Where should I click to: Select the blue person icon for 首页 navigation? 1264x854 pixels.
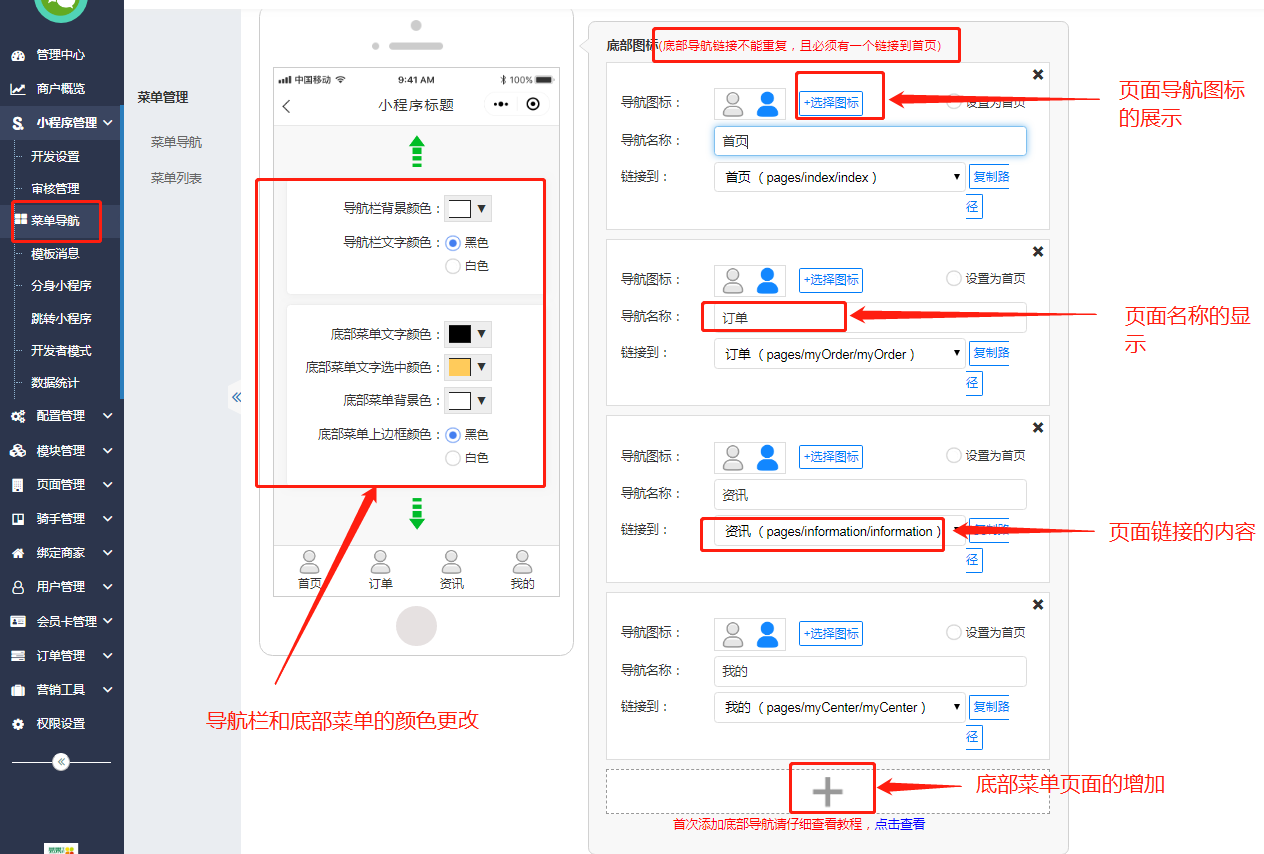(769, 103)
